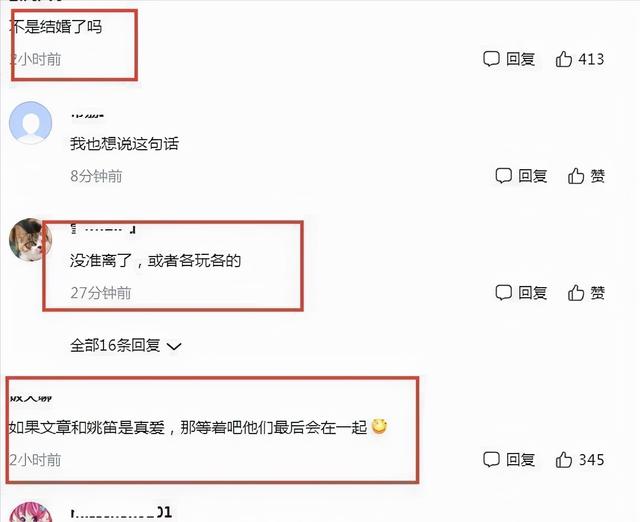Image resolution: width=640 pixels, height=522 pixels.
Task: Open the cat avatar user profile
Action: click(31, 240)
